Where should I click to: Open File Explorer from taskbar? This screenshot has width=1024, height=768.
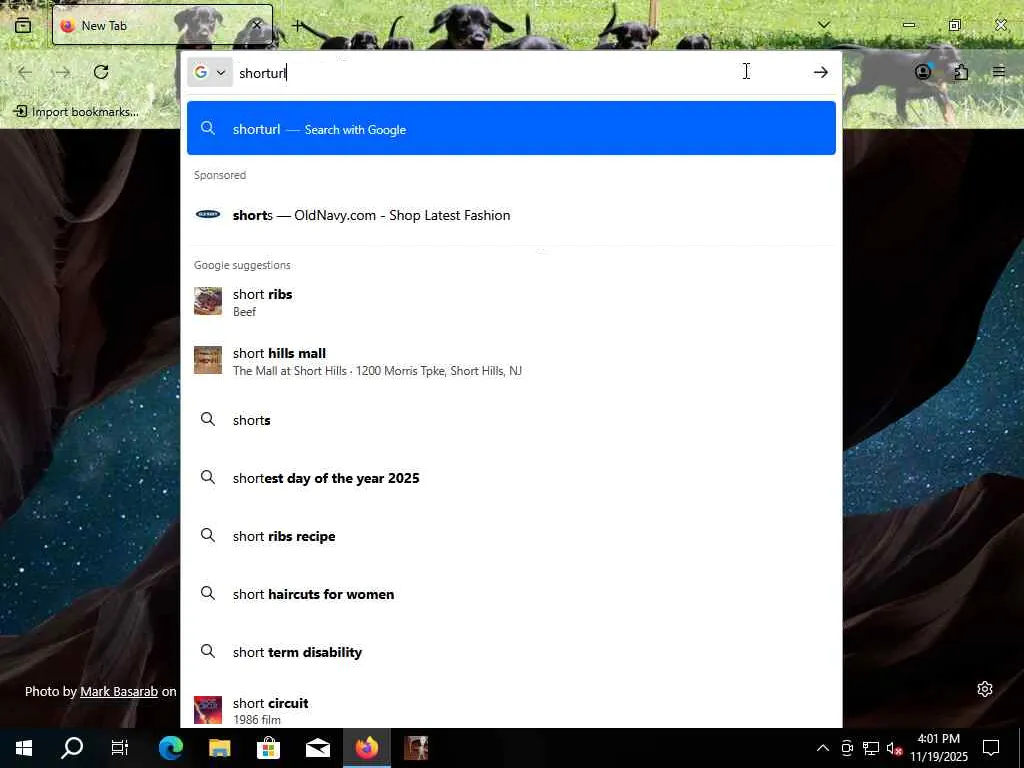[220, 748]
